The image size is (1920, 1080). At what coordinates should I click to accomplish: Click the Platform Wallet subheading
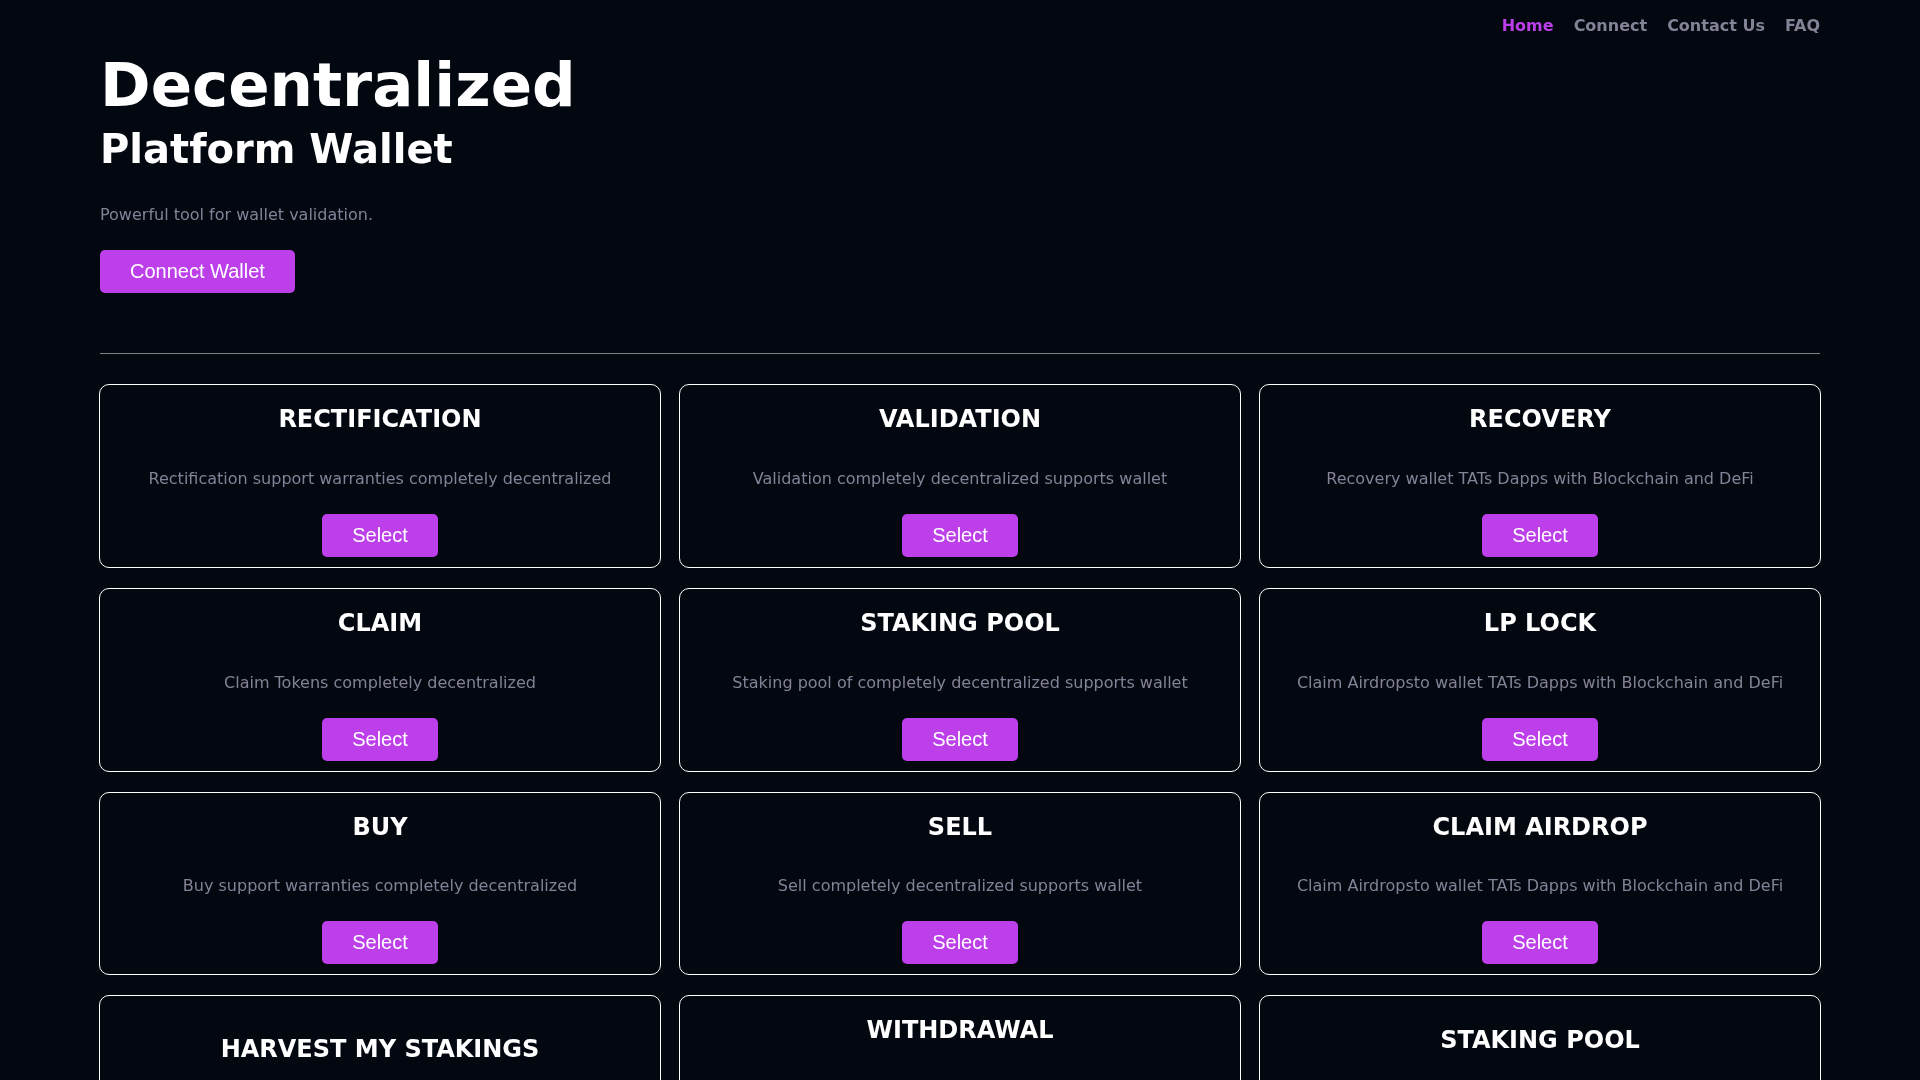click(276, 150)
